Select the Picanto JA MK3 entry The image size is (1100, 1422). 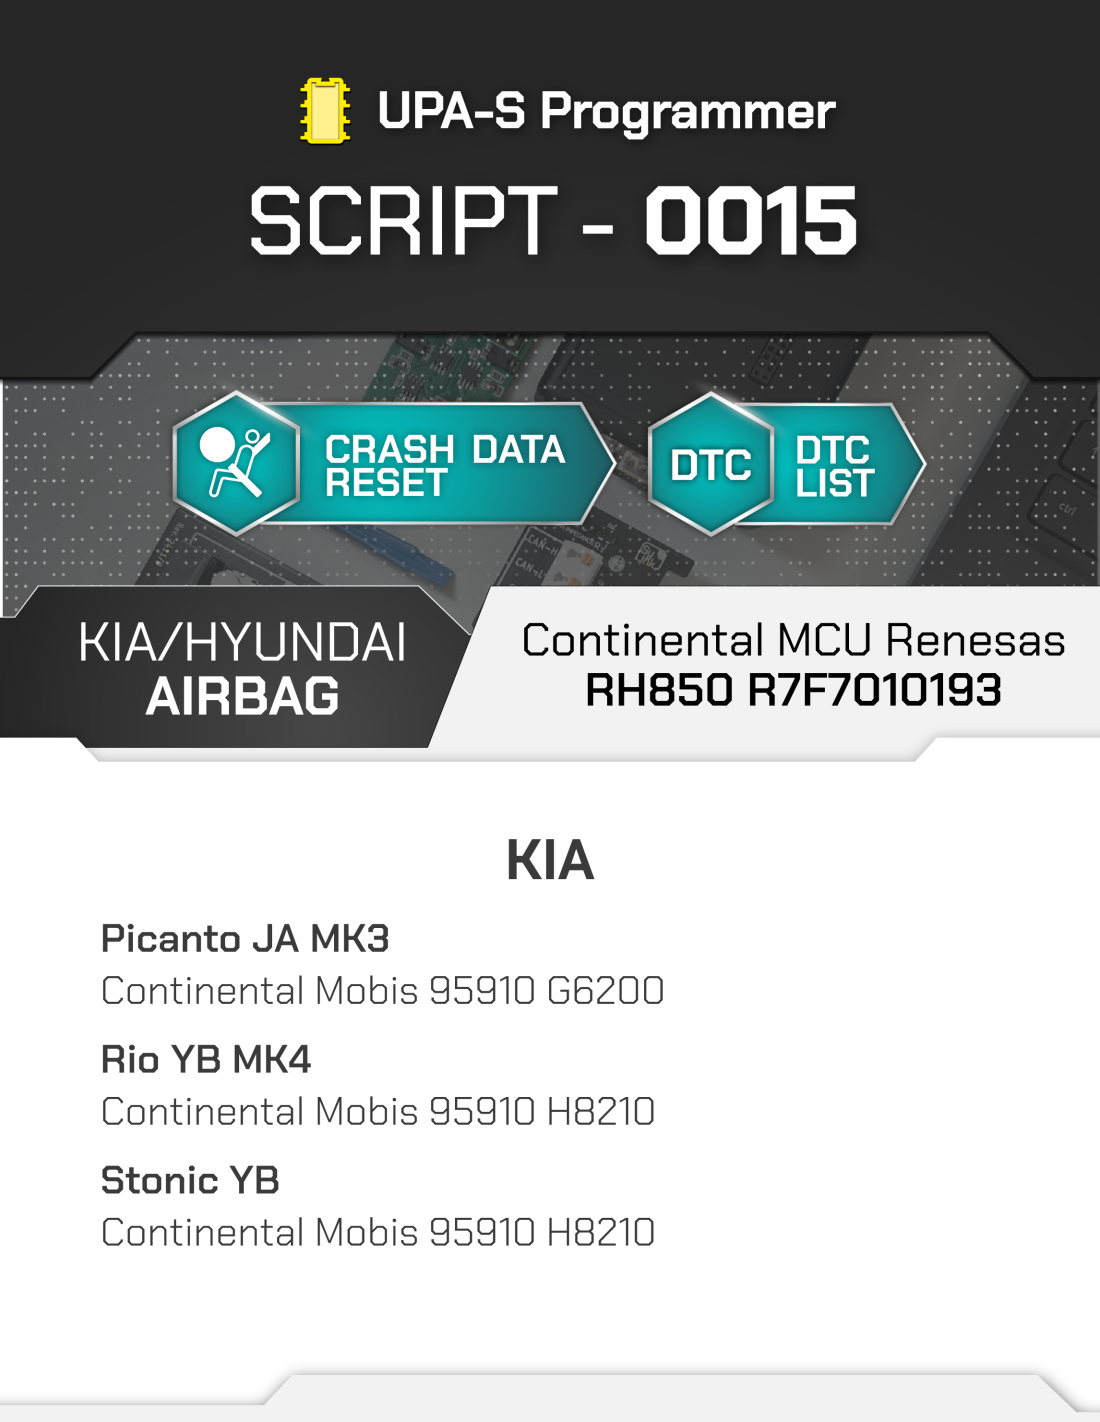pyautogui.click(x=245, y=939)
